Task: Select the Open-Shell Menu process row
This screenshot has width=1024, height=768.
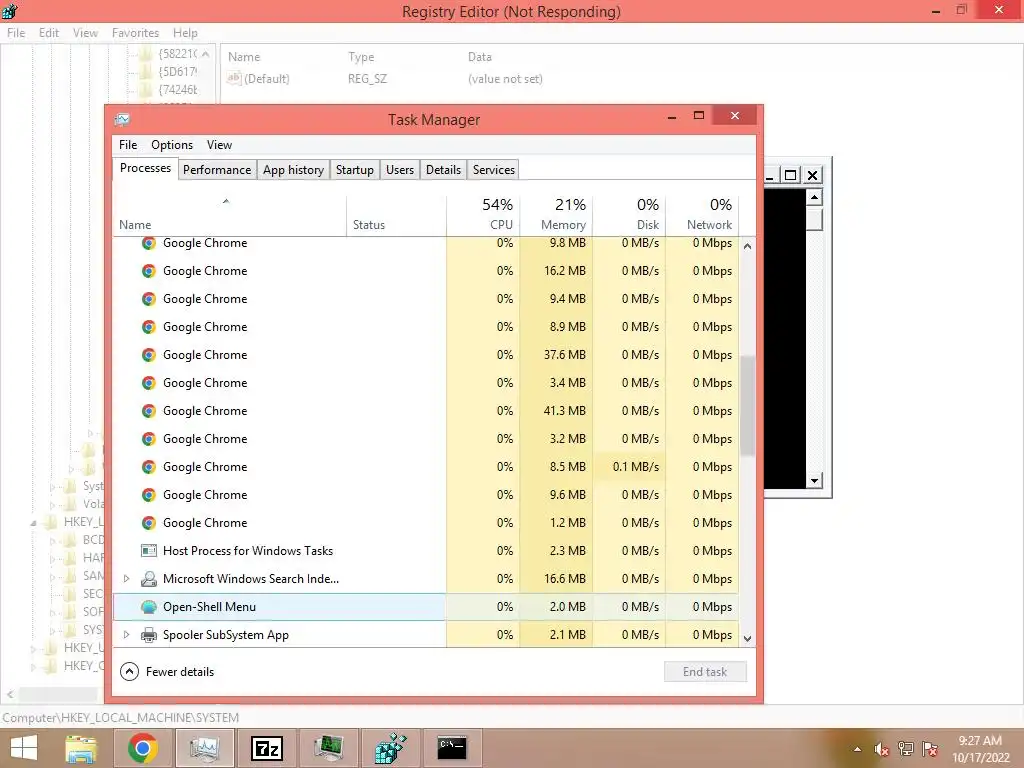Action: [x=426, y=607]
